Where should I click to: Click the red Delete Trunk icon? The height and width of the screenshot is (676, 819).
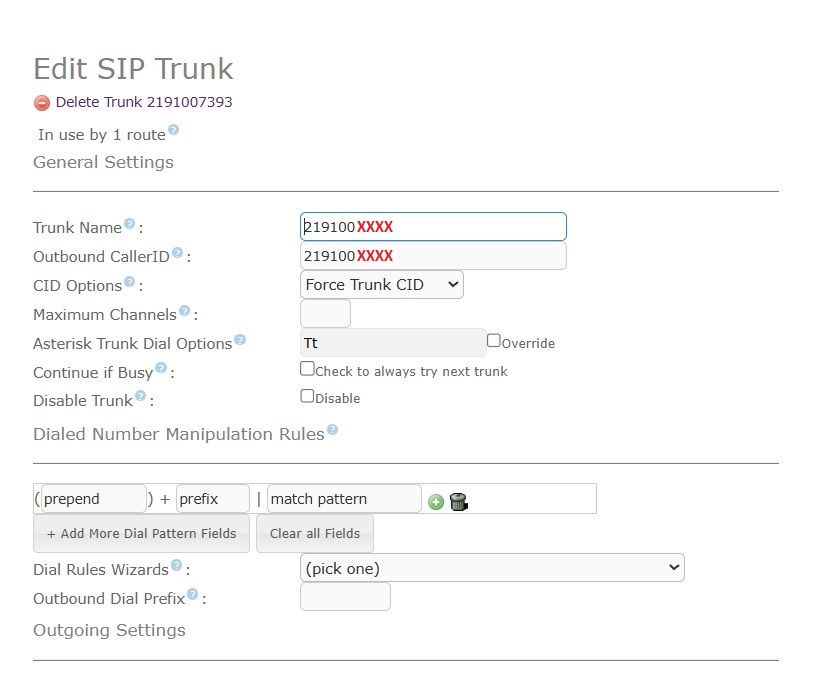coord(41,101)
